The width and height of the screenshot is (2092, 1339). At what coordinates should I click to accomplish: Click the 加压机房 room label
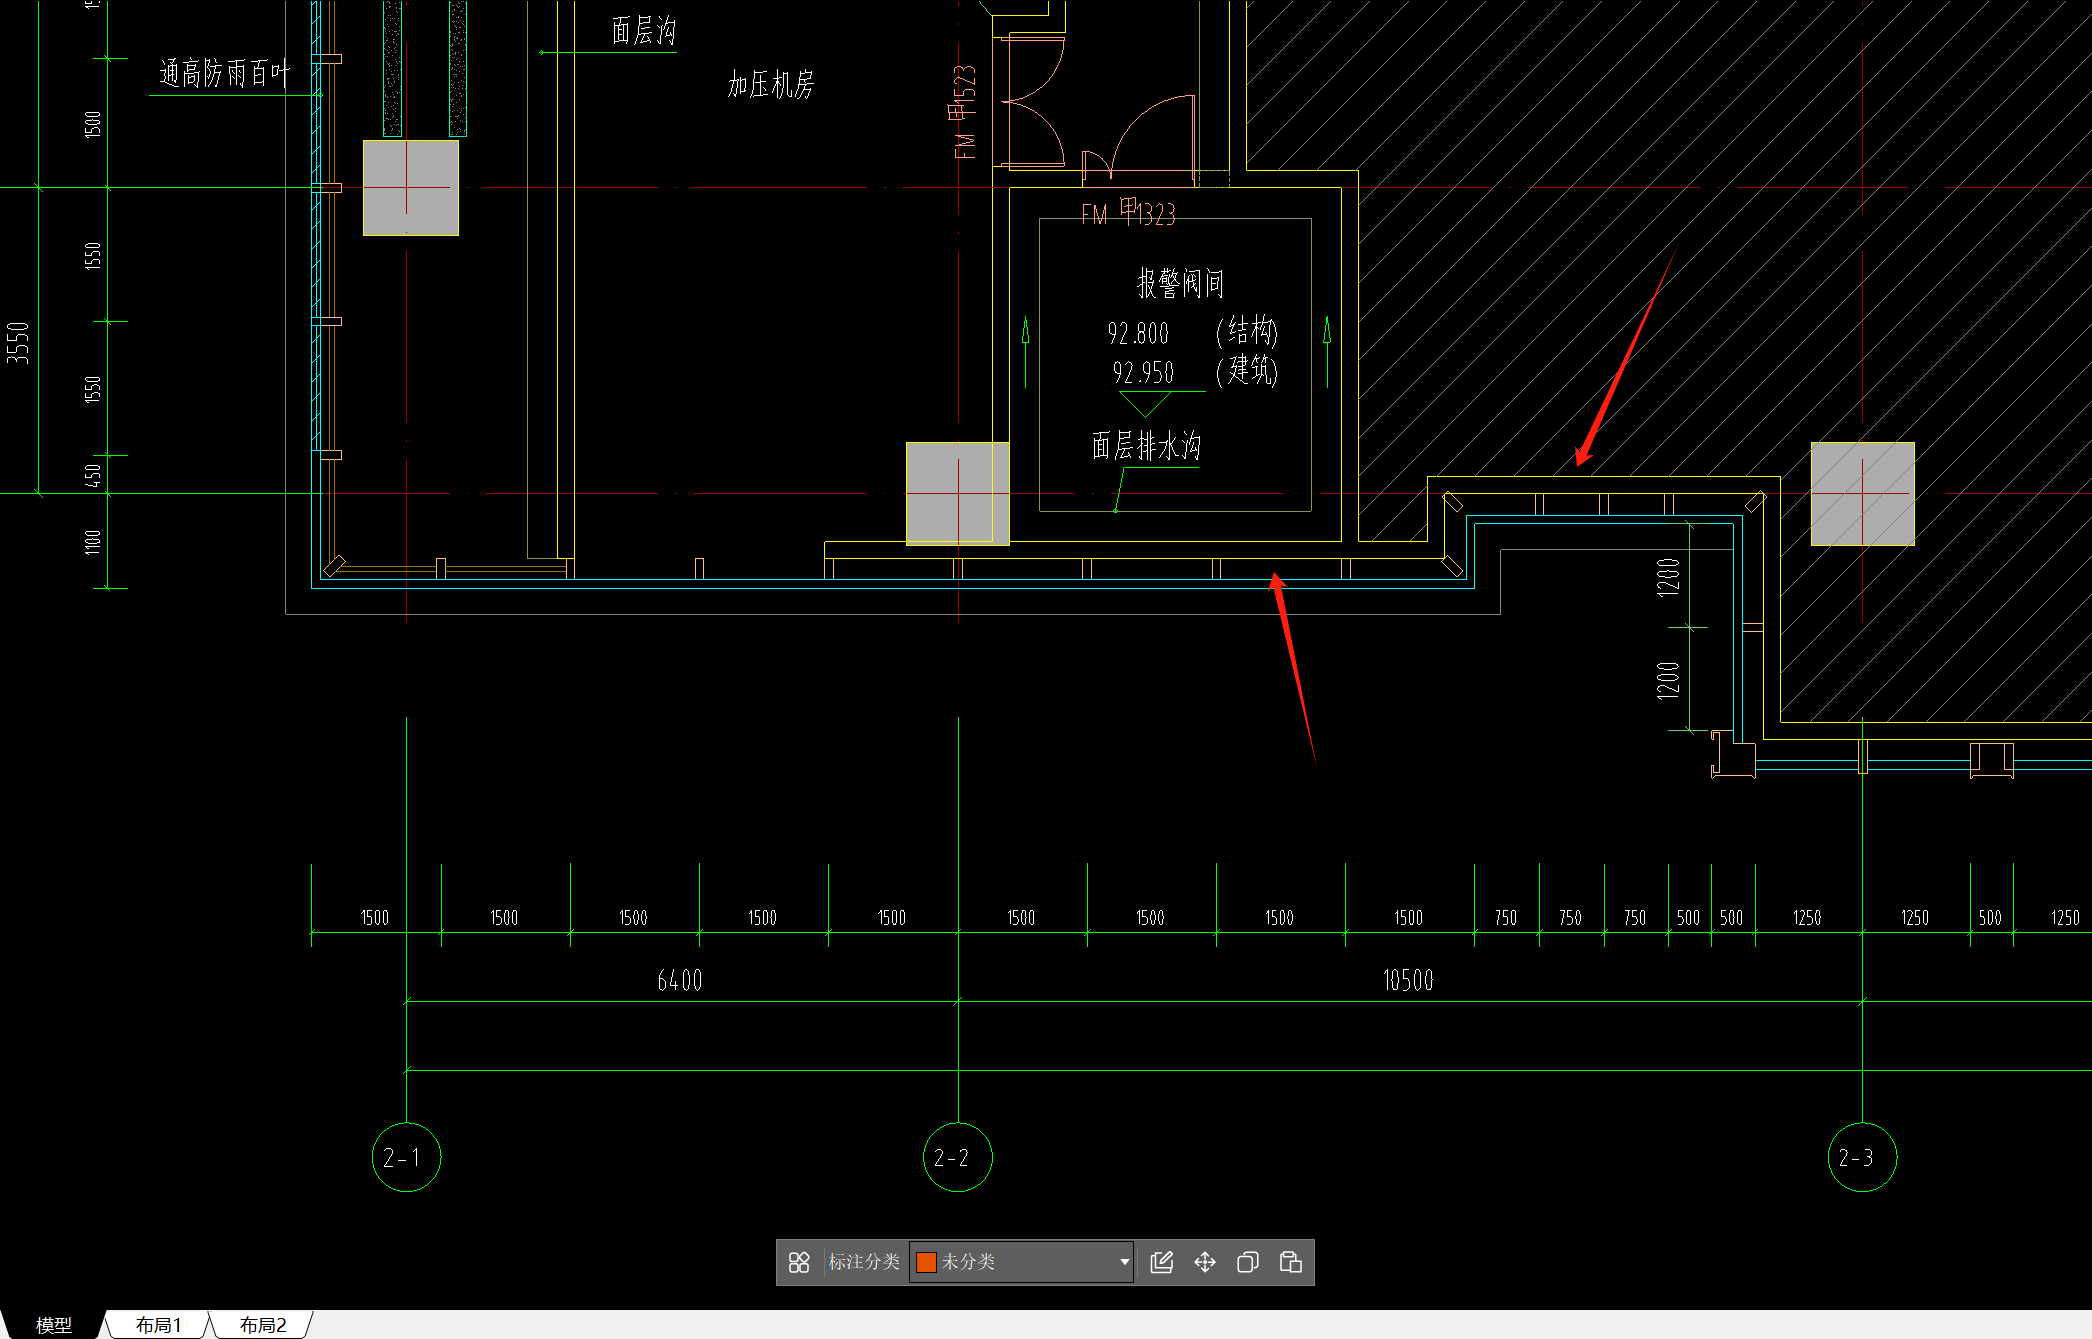771,84
